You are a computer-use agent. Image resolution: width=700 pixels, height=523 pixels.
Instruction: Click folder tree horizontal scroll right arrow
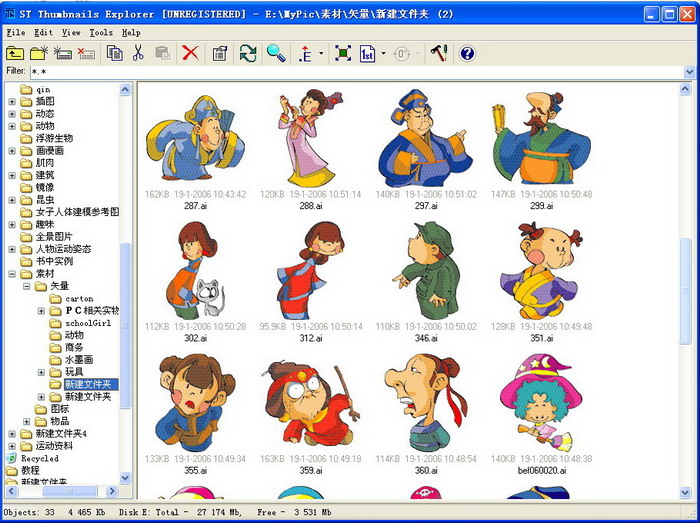tap(112, 491)
